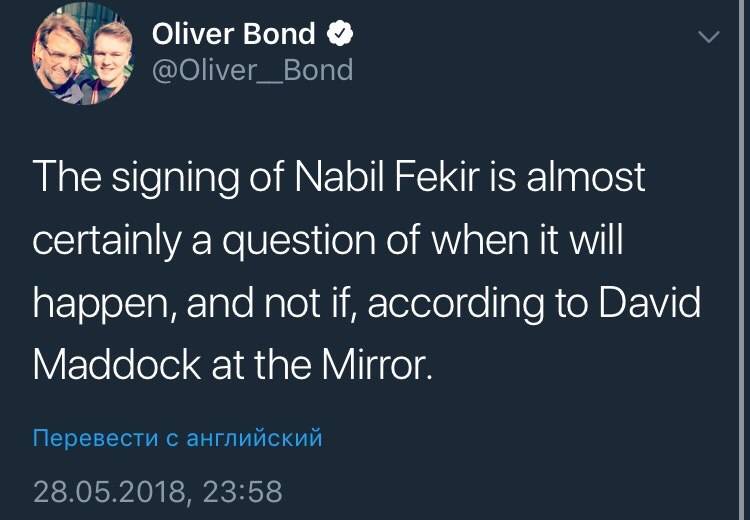Click the "Перевести с английский" translate link

tap(177, 438)
